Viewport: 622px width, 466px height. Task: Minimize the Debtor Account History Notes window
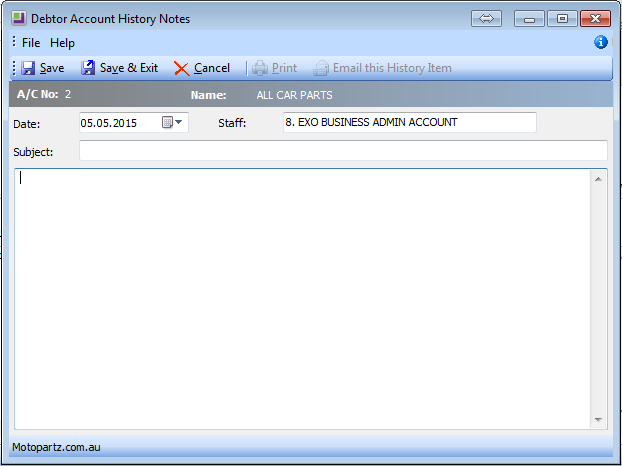(529, 19)
